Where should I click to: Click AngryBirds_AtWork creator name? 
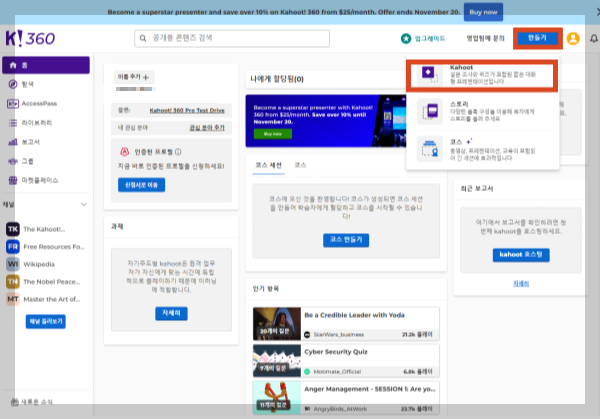click(340, 409)
